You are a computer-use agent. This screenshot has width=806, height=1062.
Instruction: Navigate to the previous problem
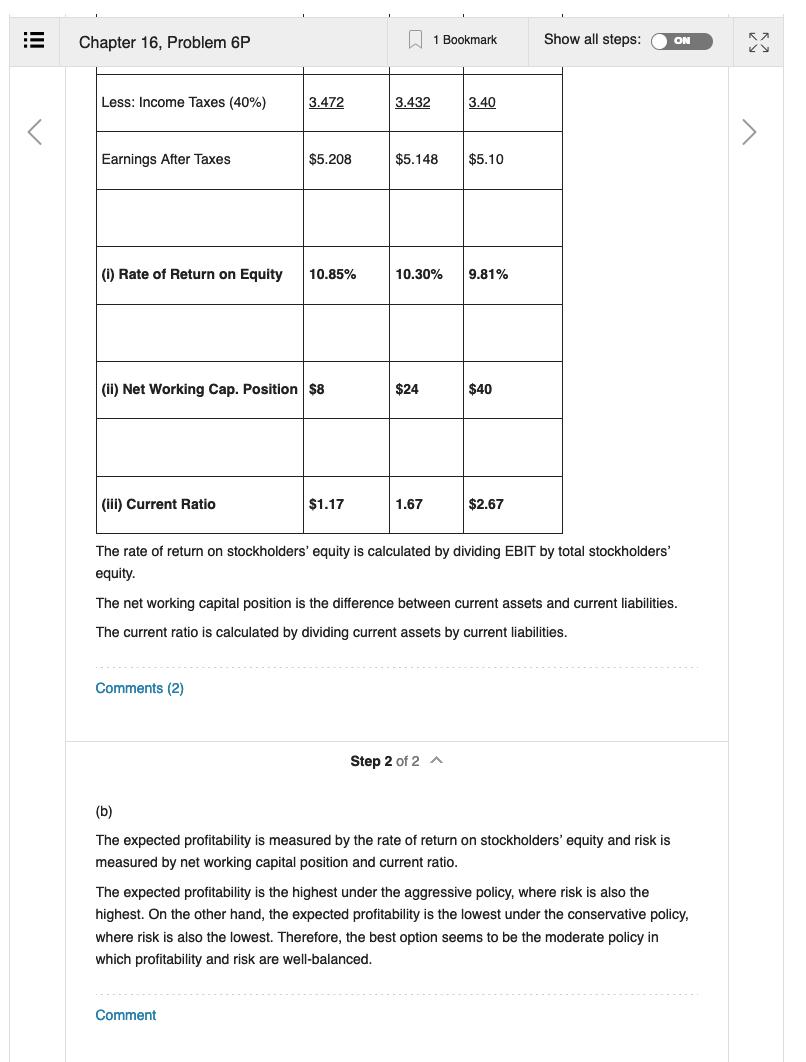click(34, 131)
